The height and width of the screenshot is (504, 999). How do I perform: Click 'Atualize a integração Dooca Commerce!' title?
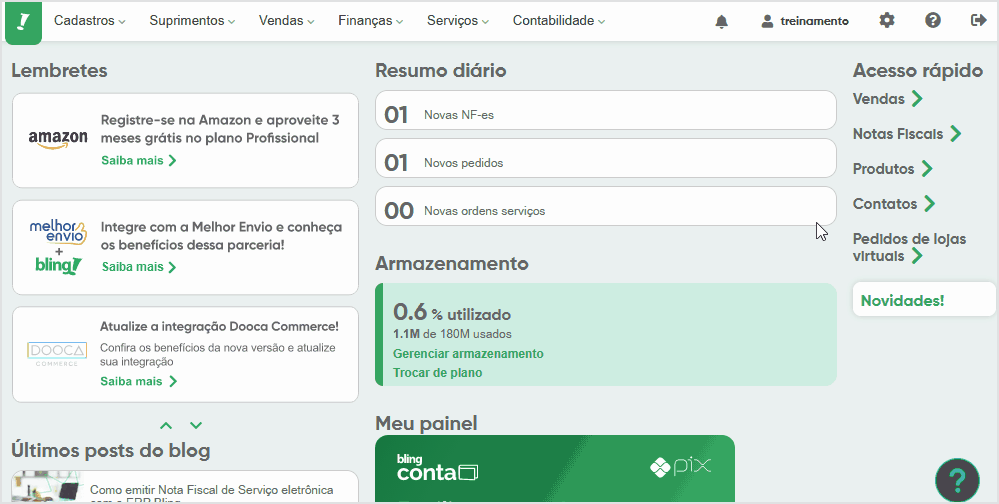pos(219,326)
